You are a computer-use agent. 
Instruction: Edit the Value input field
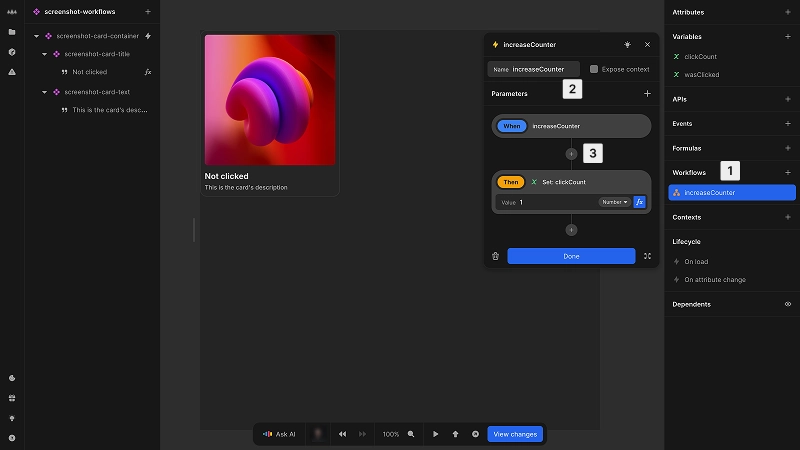click(546, 202)
